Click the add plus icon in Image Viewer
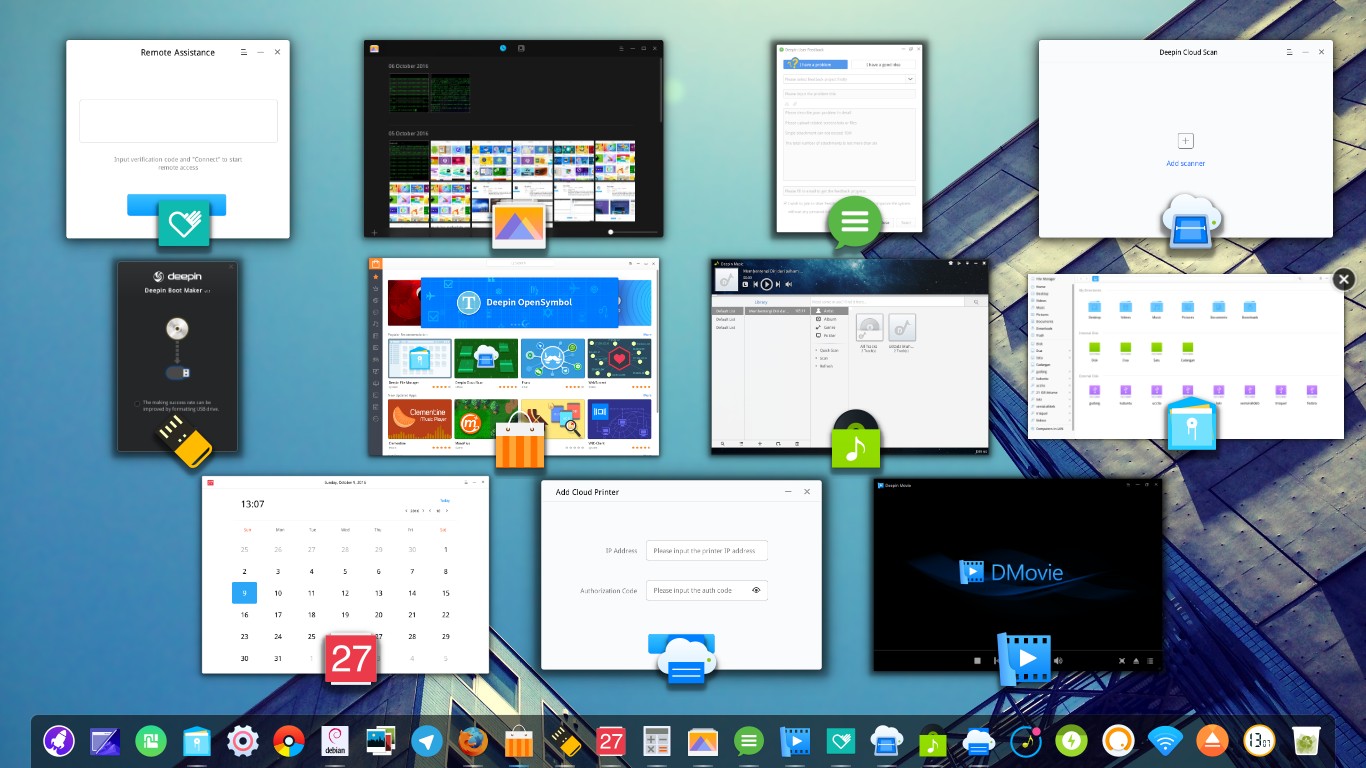Screen dimensions: 1366x768 click(374, 232)
